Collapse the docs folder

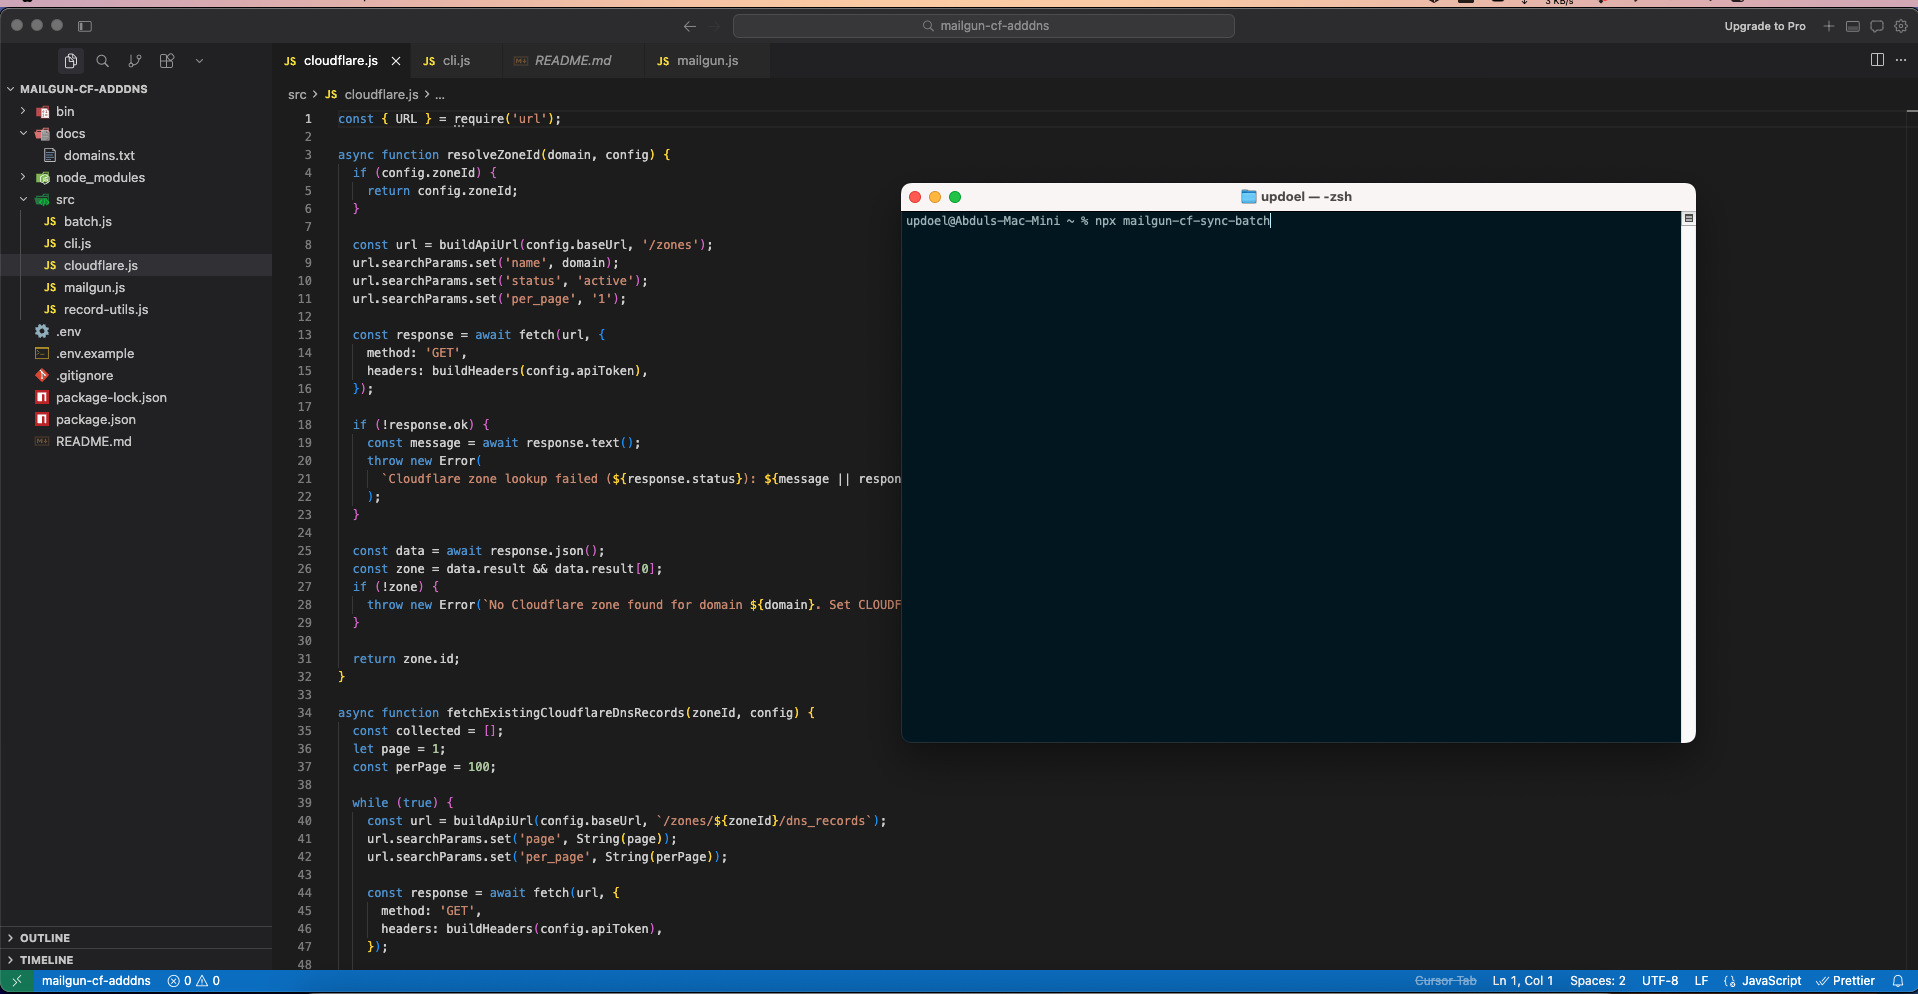(70, 134)
